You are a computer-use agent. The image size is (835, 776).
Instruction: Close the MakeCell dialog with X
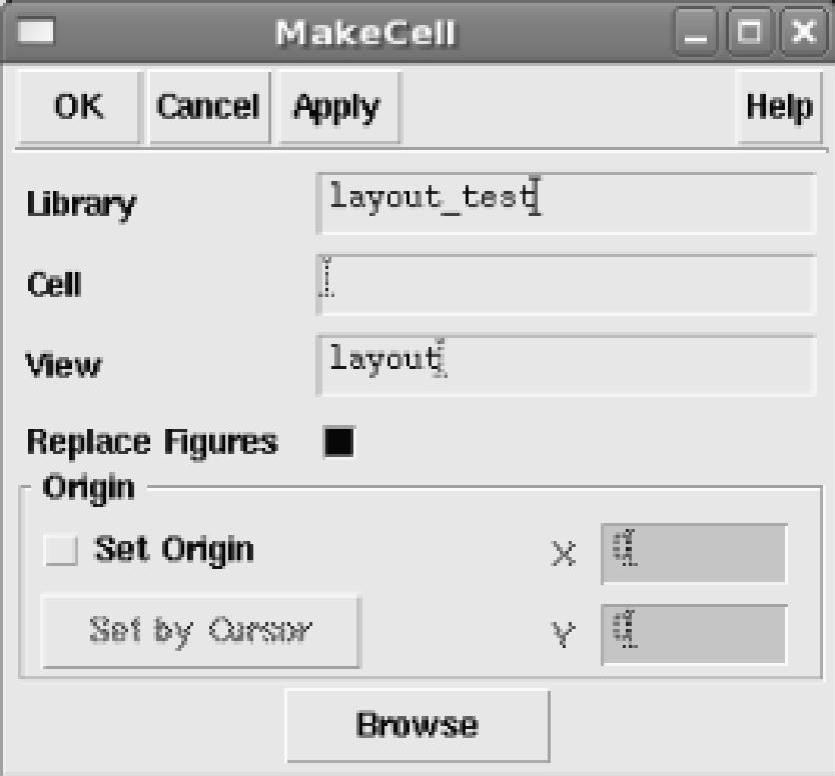[803, 32]
